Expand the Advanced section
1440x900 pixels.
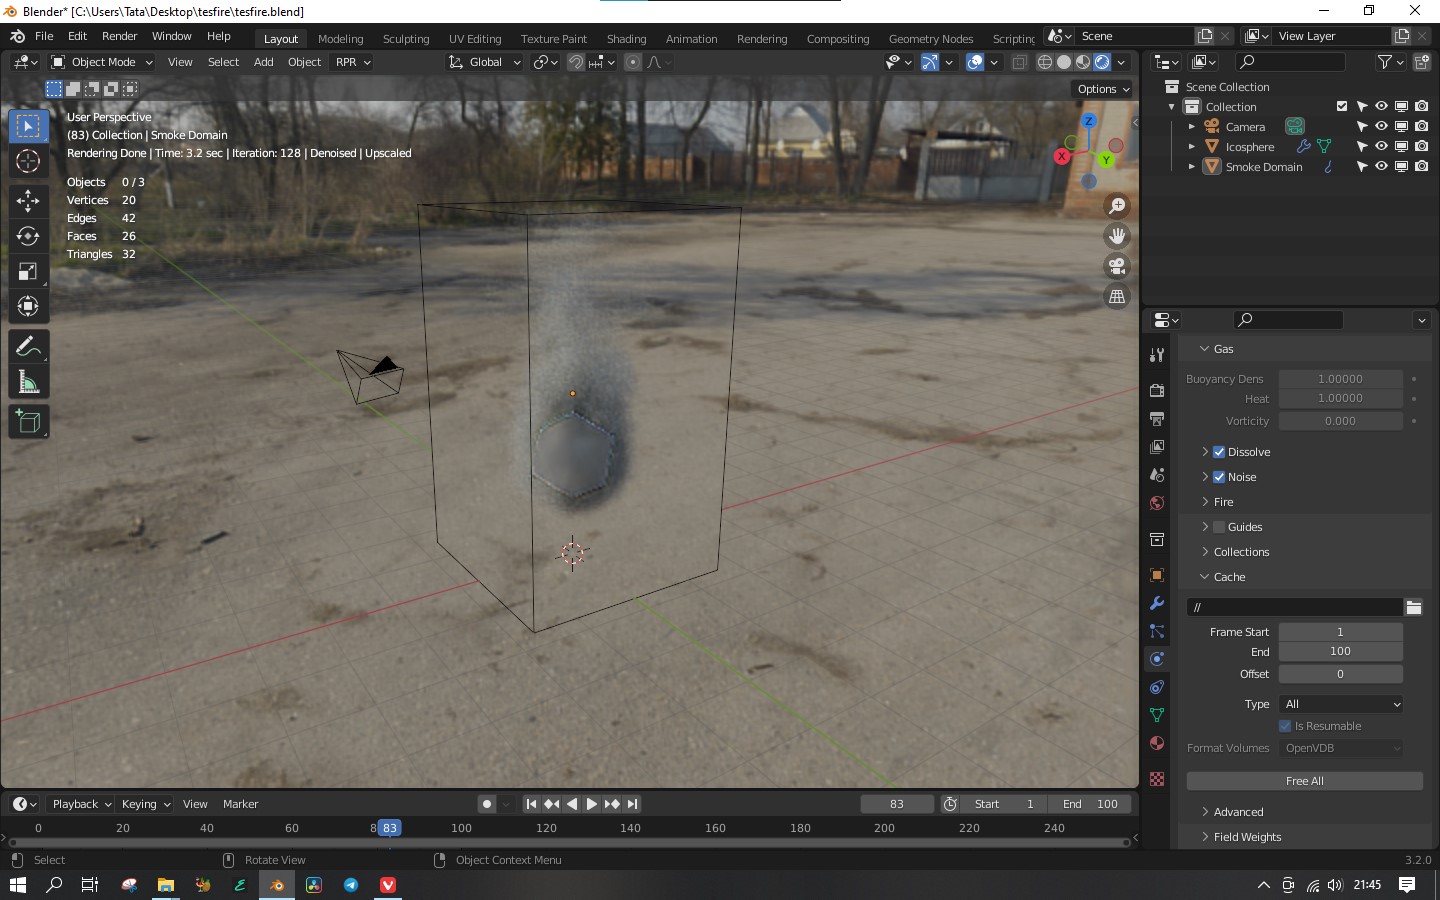click(1238, 812)
